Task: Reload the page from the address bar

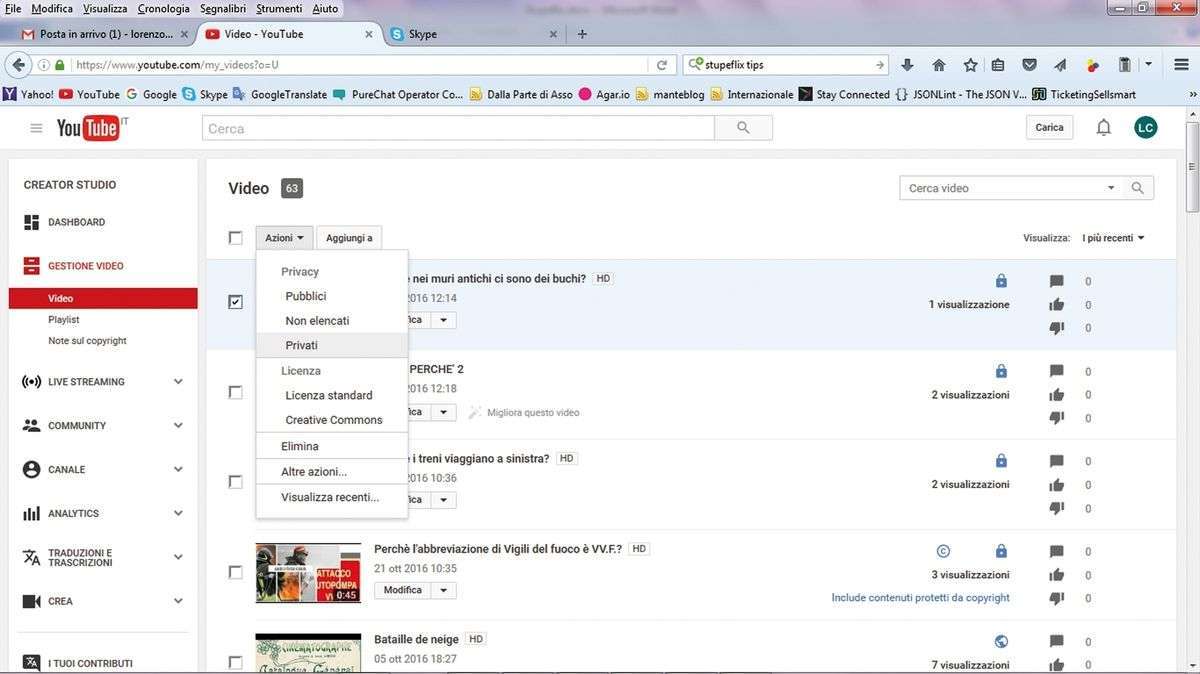Action: (661, 65)
